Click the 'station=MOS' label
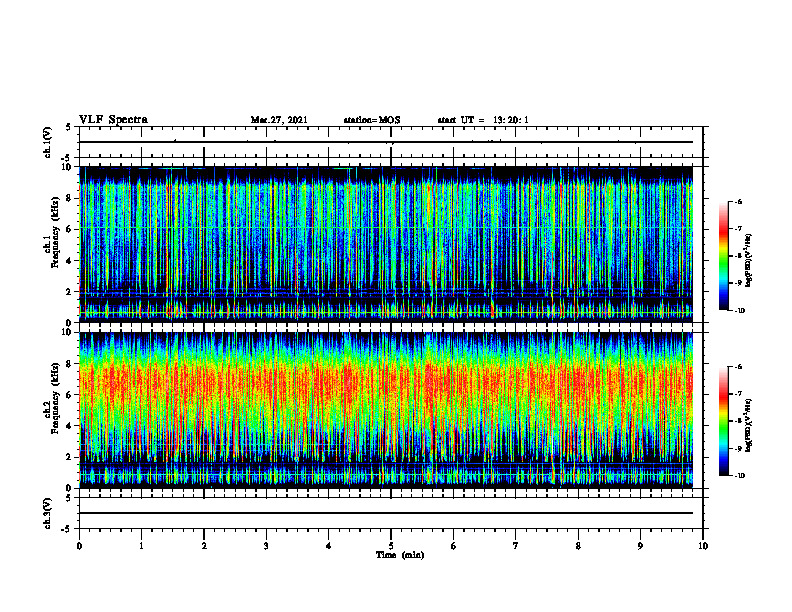Image resolution: width=792 pixels, height=612 pixels. [x=372, y=120]
